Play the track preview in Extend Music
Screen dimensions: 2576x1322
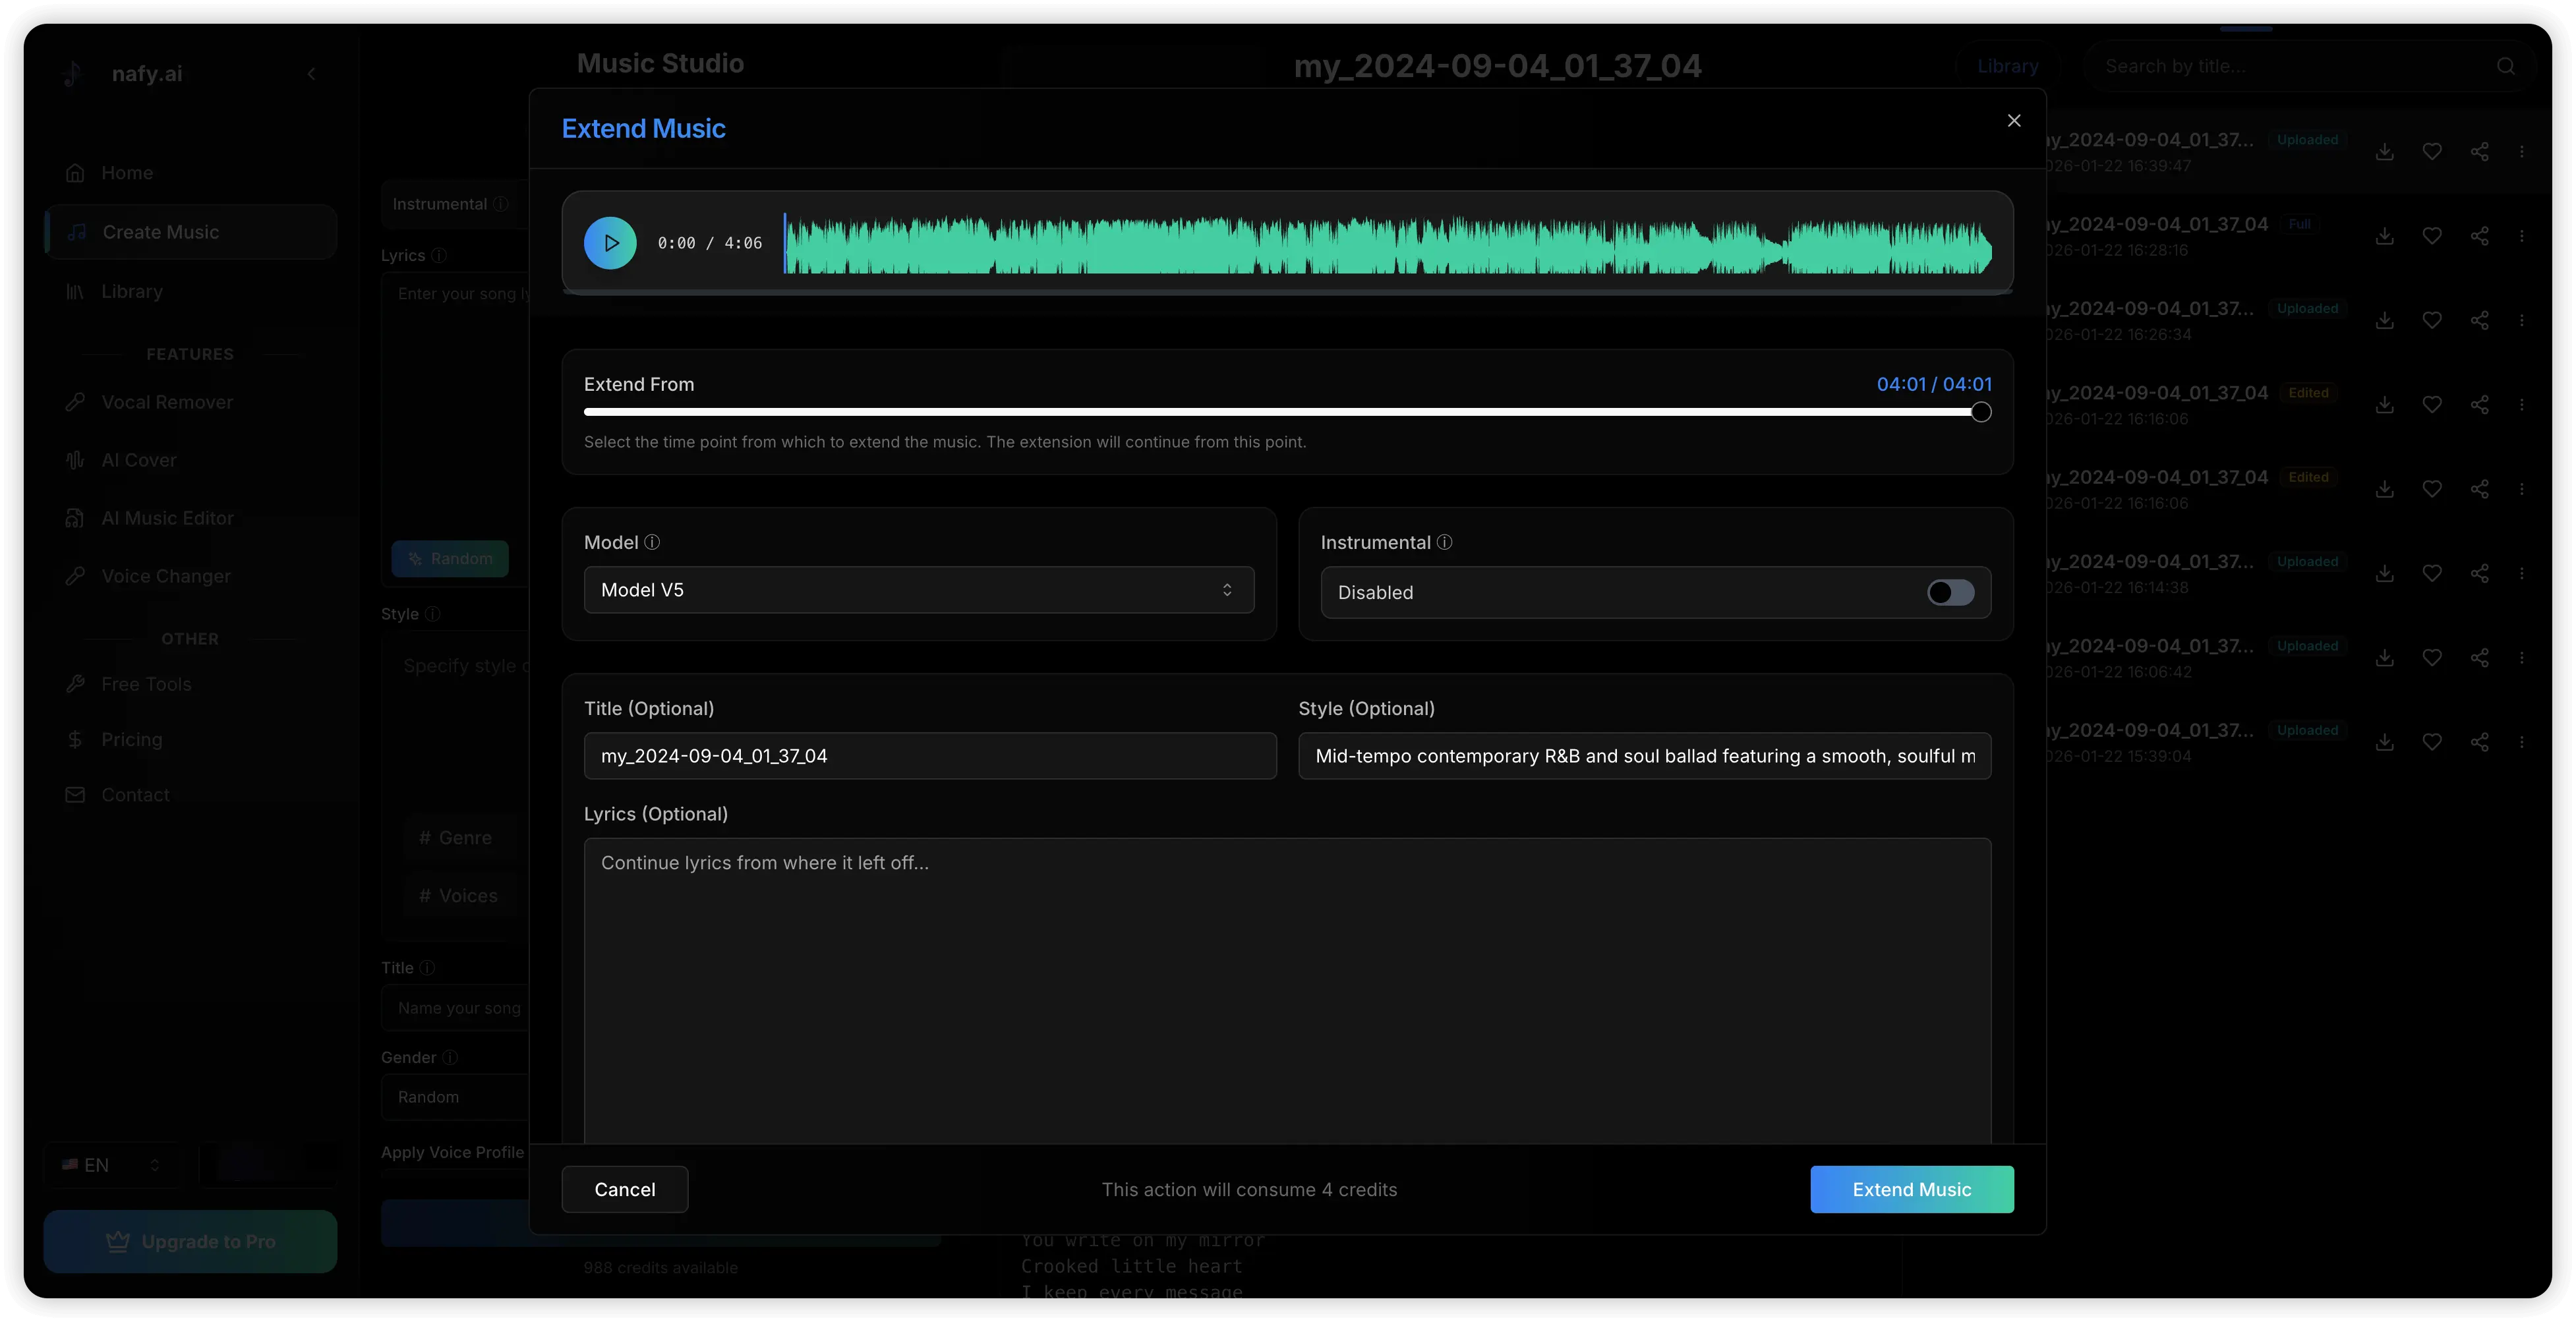[x=610, y=243]
